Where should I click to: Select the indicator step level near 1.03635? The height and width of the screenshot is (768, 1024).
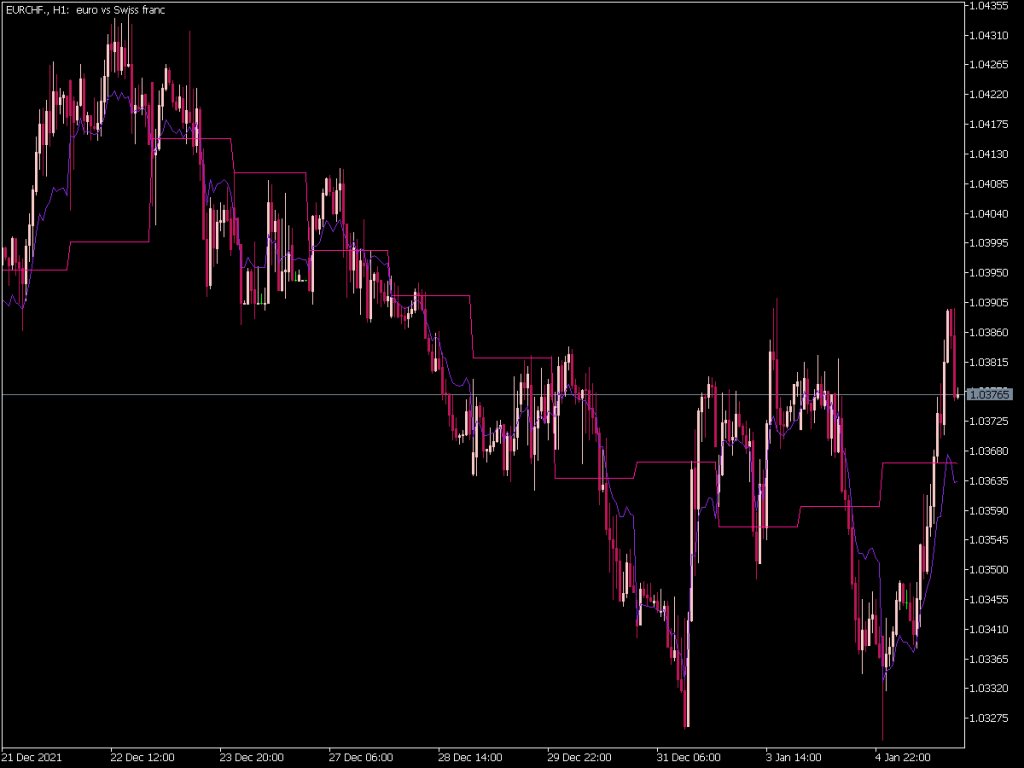click(920, 463)
